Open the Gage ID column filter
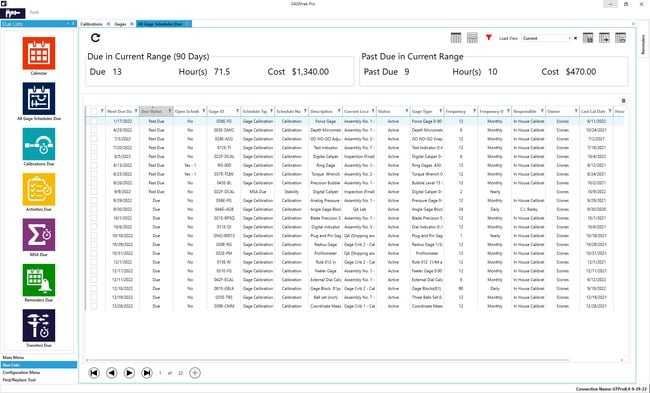This screenshot has height=393, width=650. coord(238,111)
